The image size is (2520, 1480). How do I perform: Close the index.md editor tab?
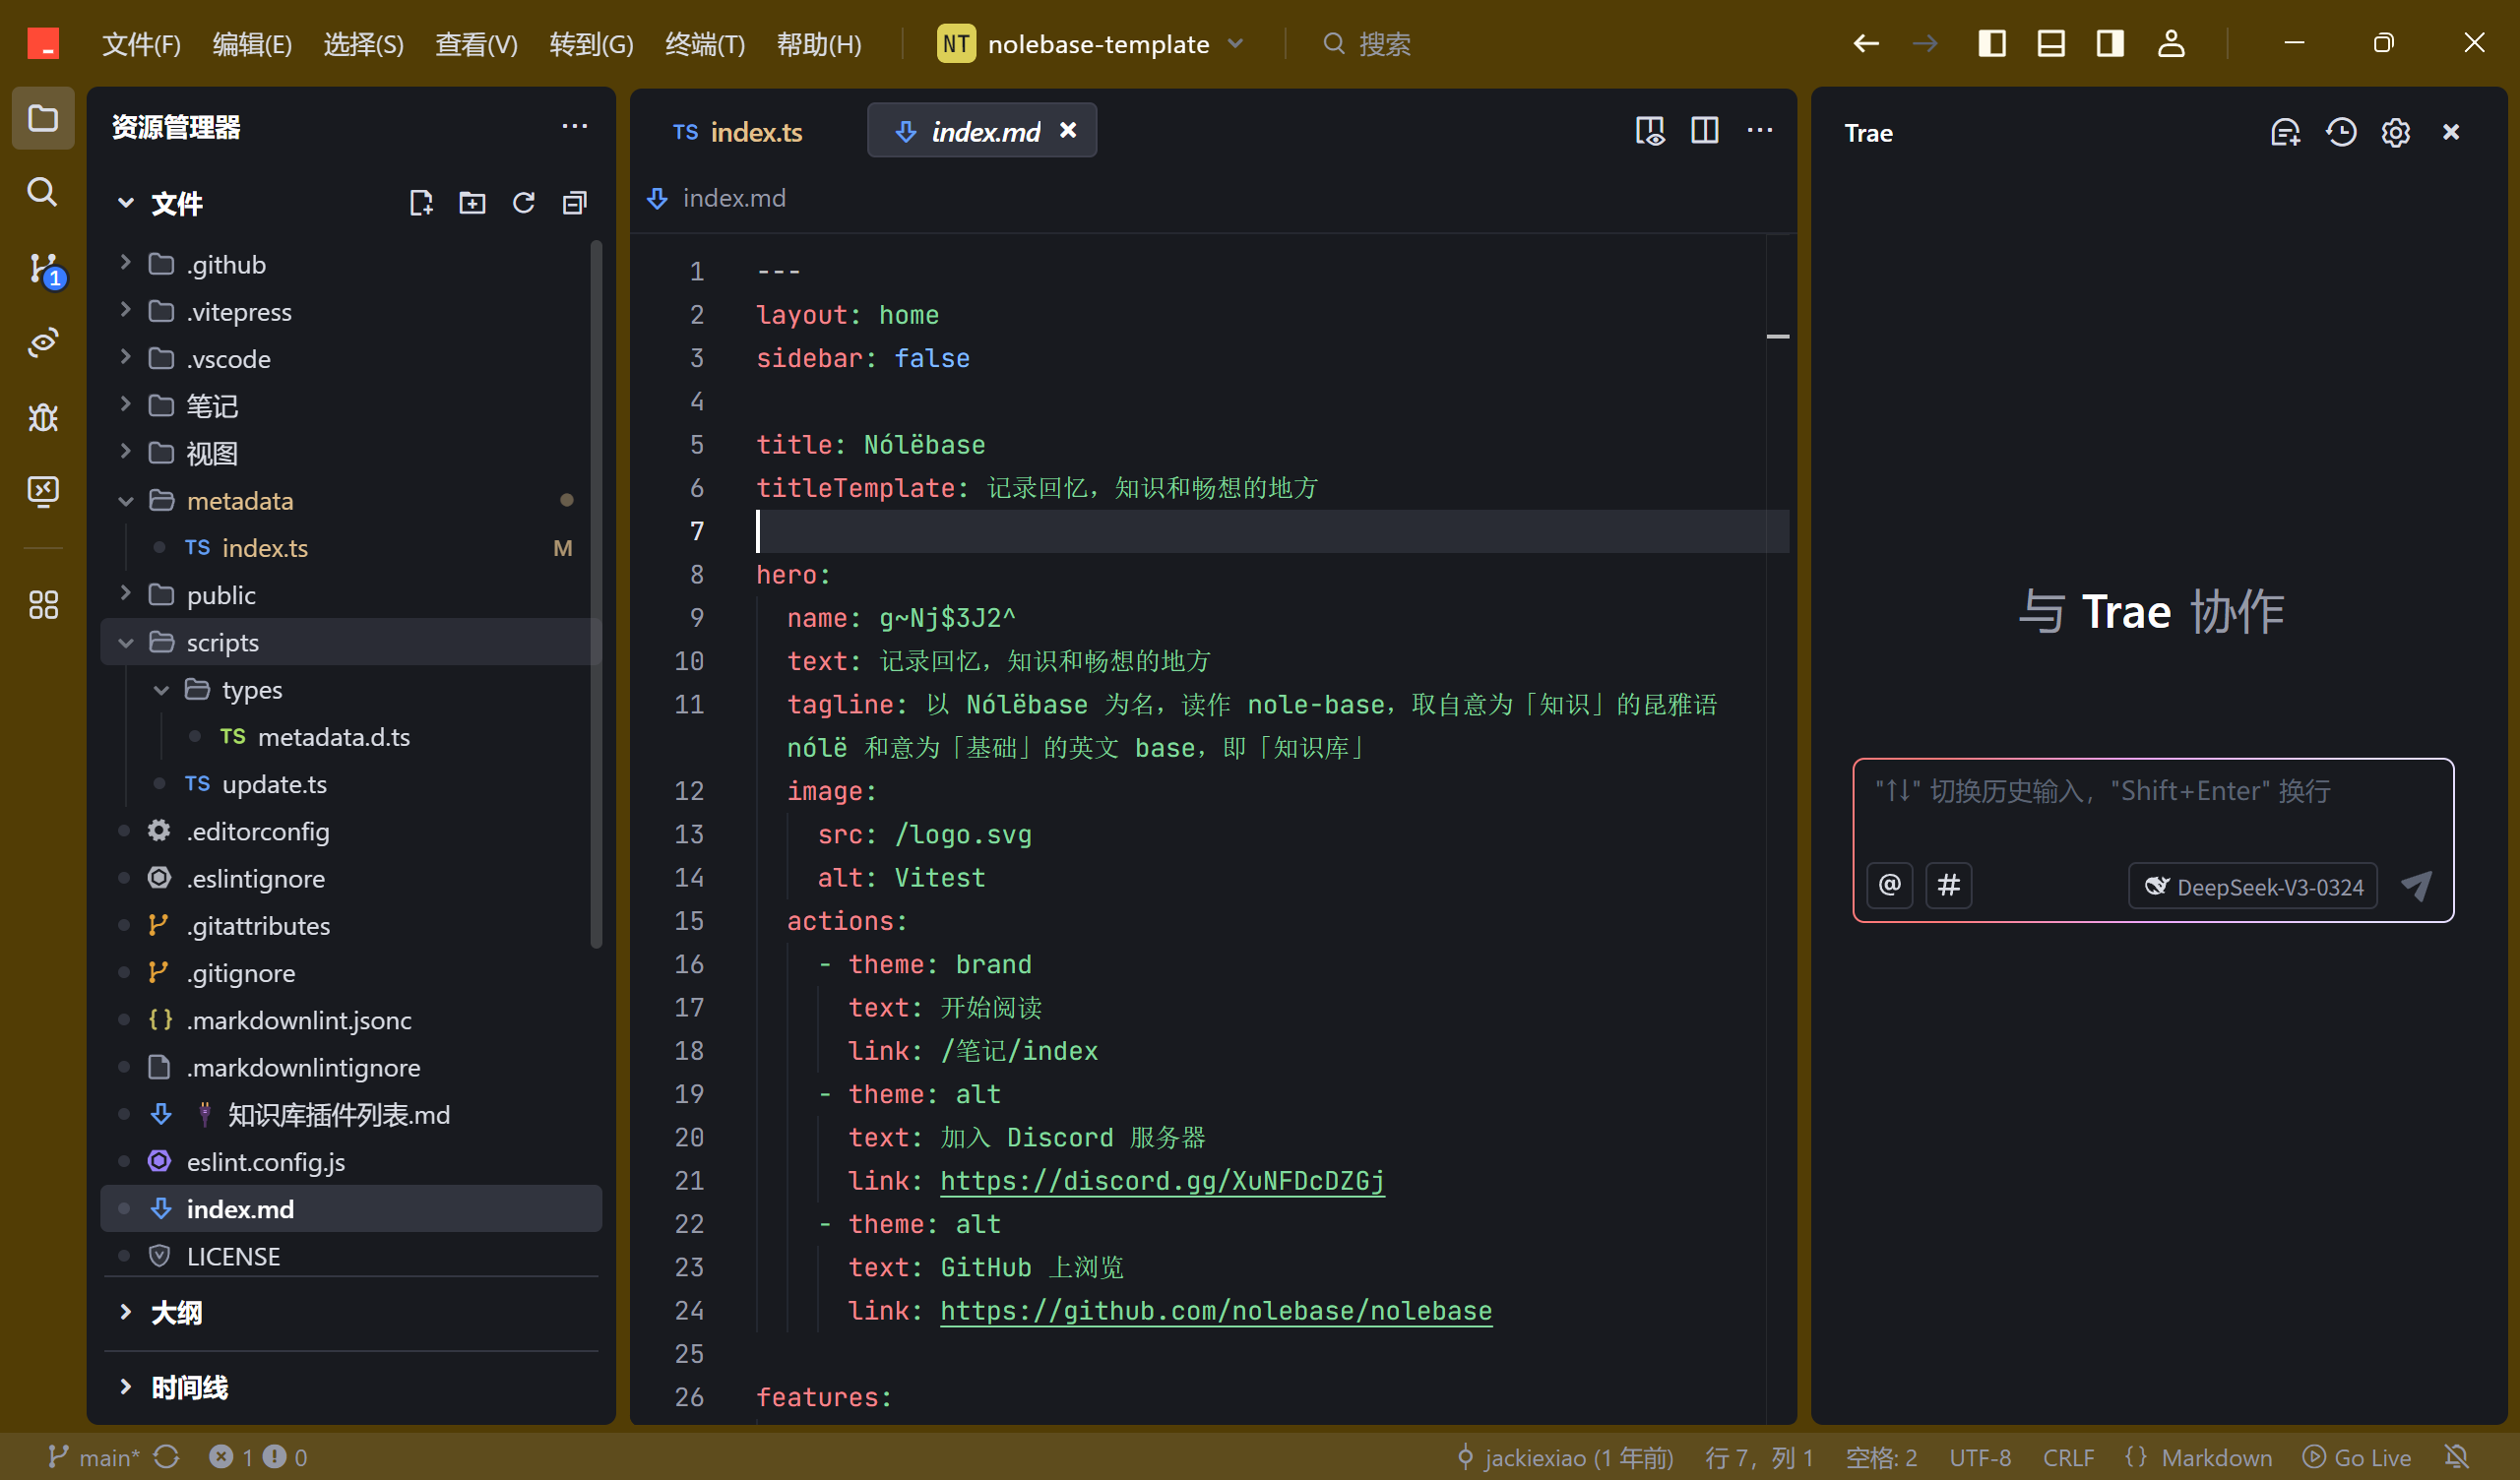point(1068,130)
